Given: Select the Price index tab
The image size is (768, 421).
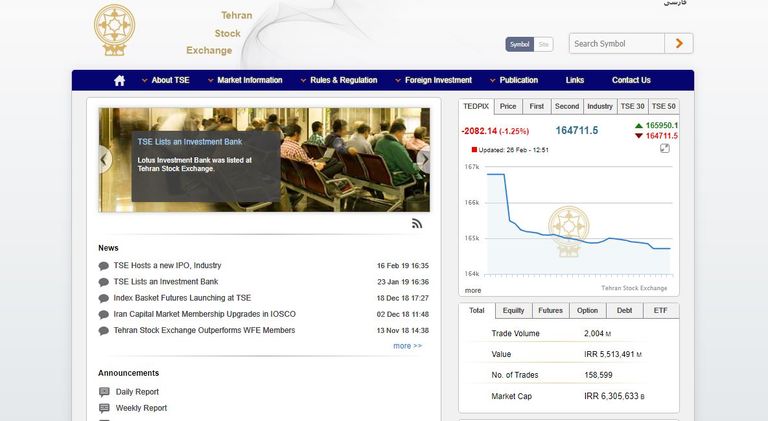Looking at the screenshot, I should pyautogui.click(x=508, y=106).
